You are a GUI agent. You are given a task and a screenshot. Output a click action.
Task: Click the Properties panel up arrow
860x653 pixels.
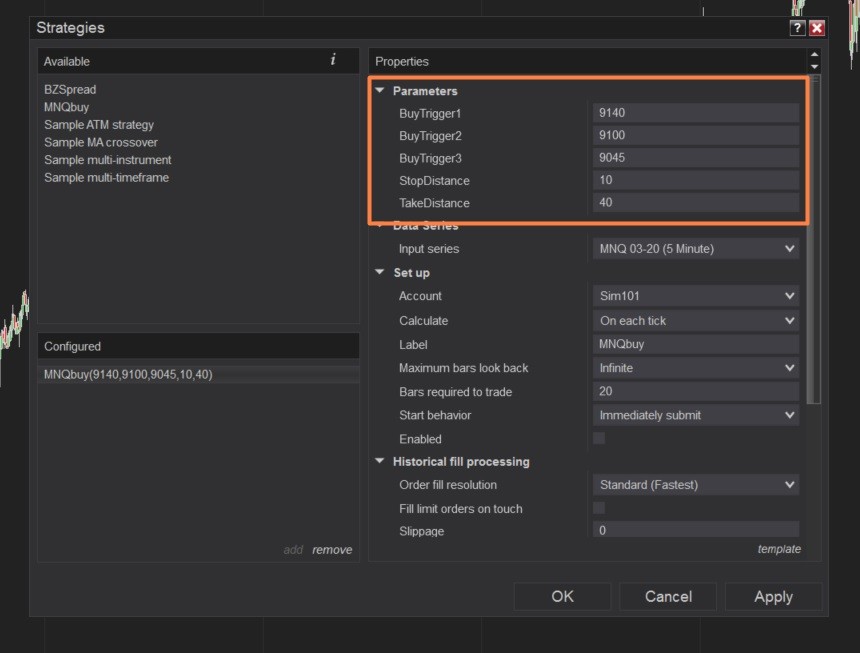click(x=814, y=56)
